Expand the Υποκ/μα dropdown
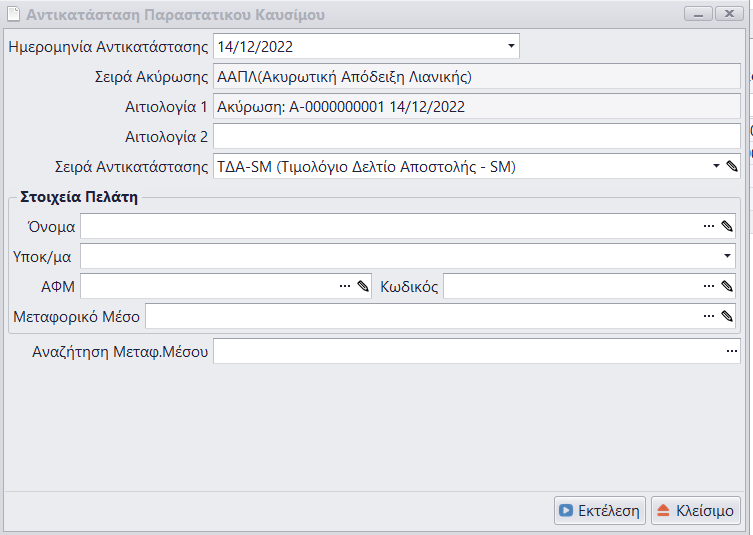The height and width of the screenshot is (535, 753). tap(727, 257)
